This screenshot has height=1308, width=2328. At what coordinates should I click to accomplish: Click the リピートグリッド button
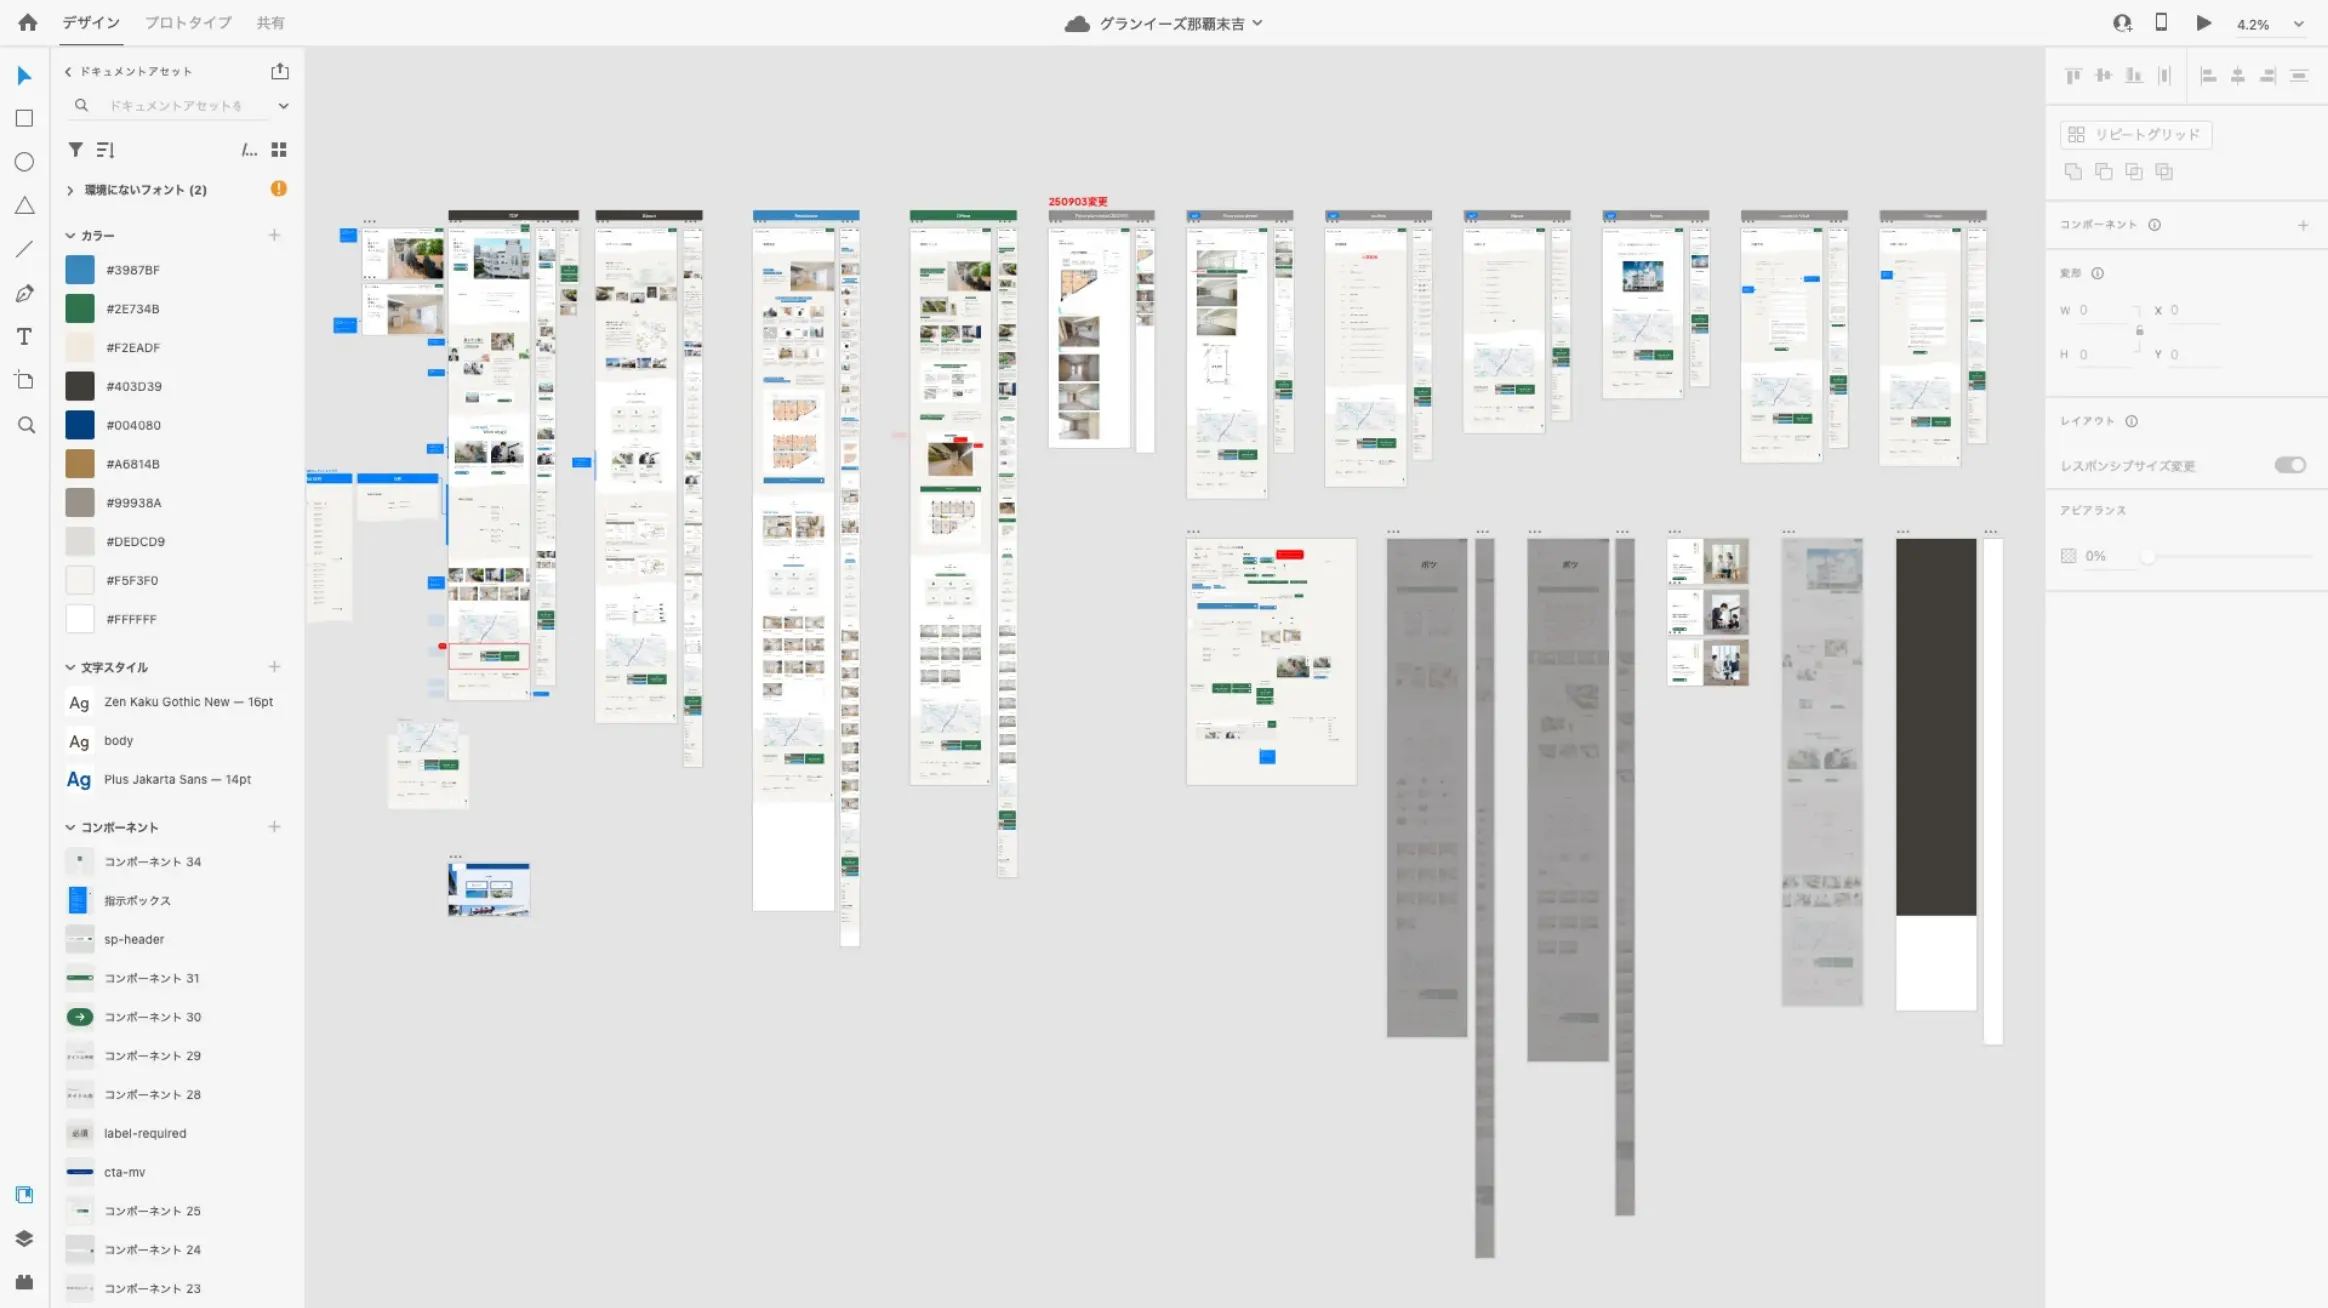click(2135, 134)
